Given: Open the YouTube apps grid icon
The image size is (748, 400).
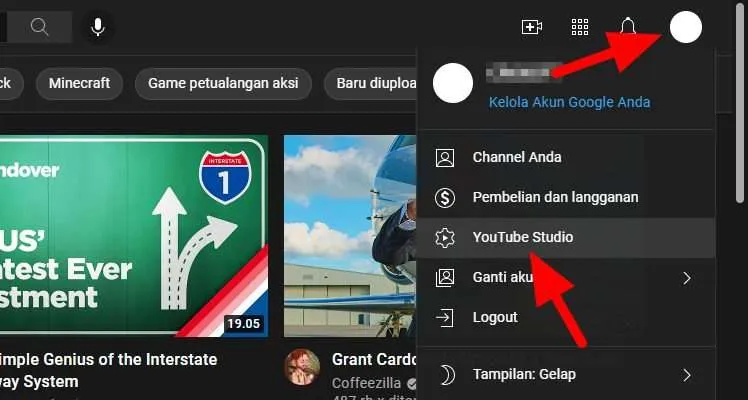Looking at the screenshot, I should click(580, 27).
